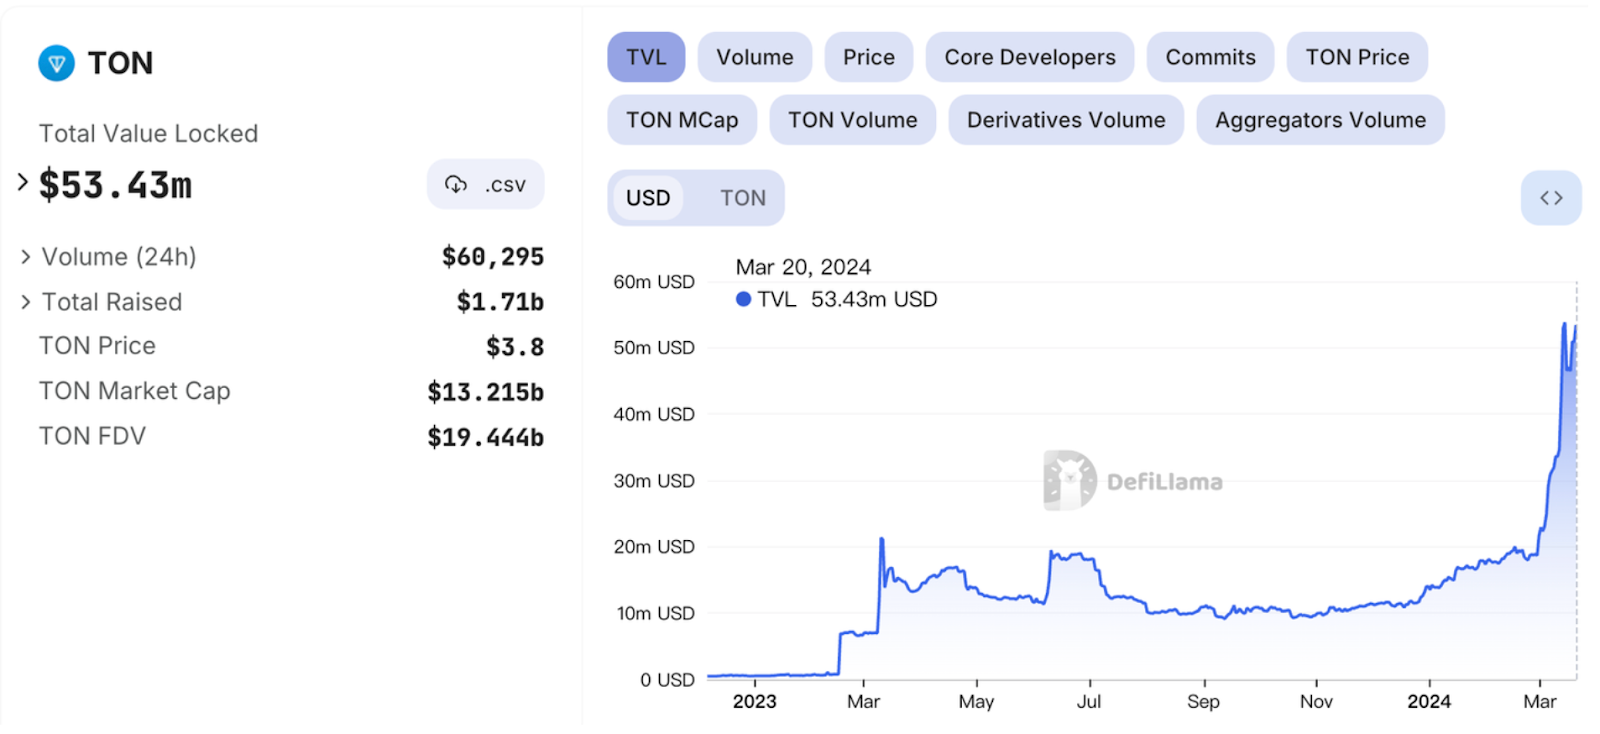Switch chart denomination to USD
1600x734 pixels.
click(648, 198)
